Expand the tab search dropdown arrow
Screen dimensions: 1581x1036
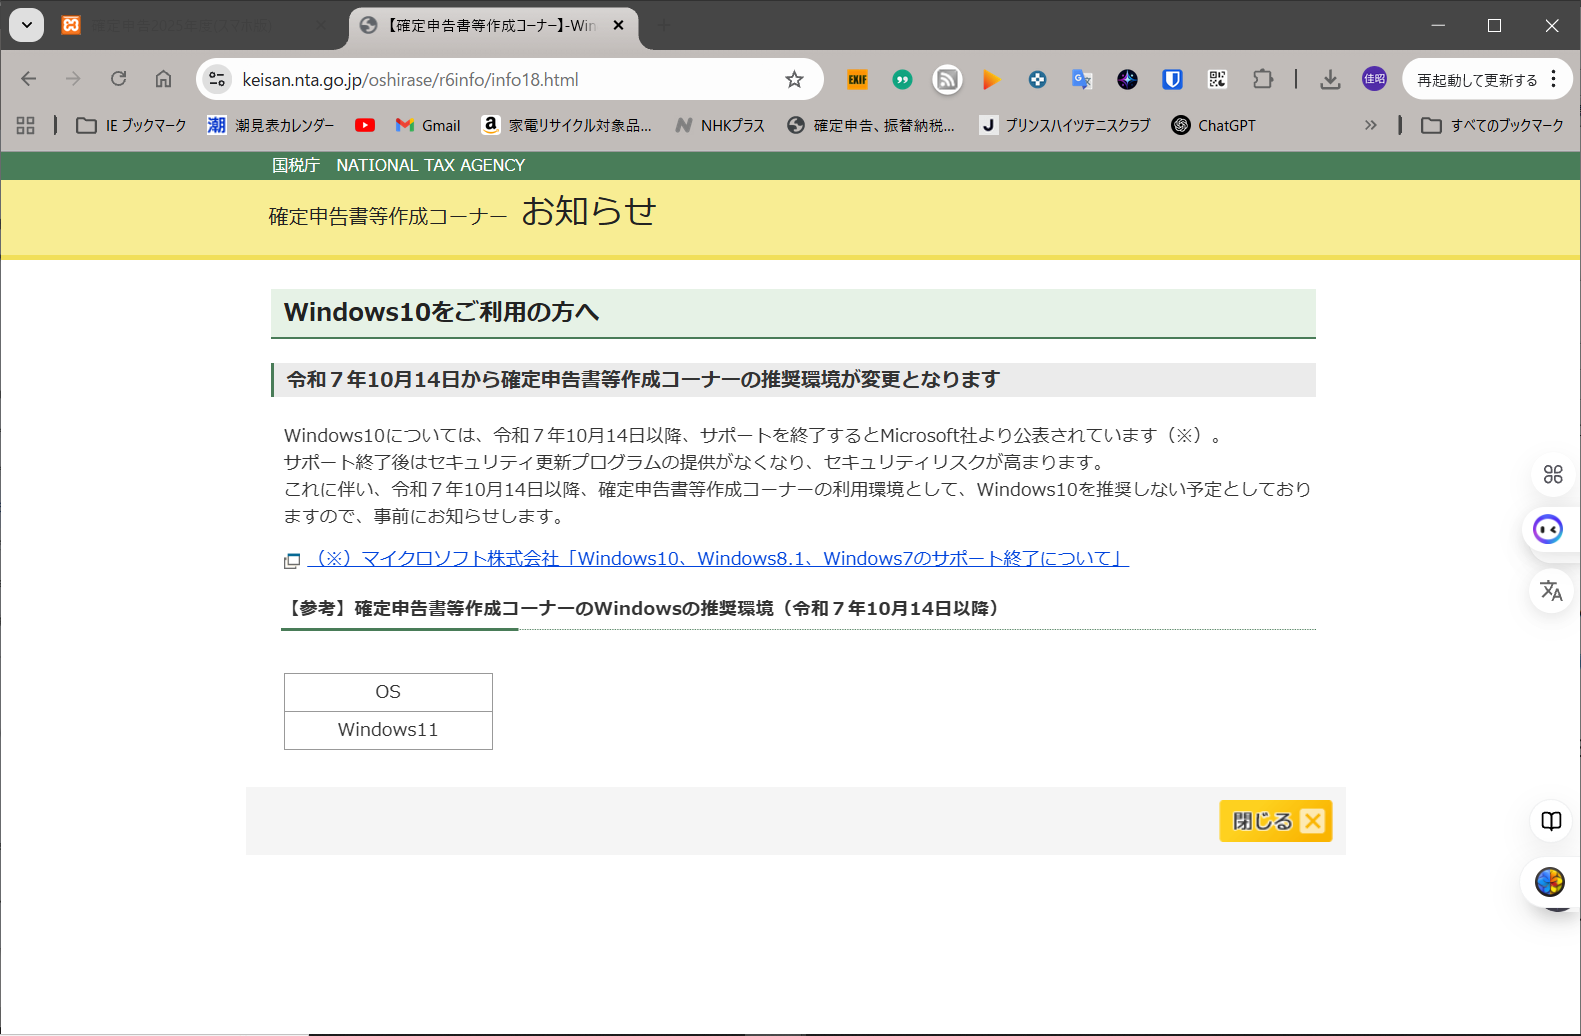[x=27, y=25]
